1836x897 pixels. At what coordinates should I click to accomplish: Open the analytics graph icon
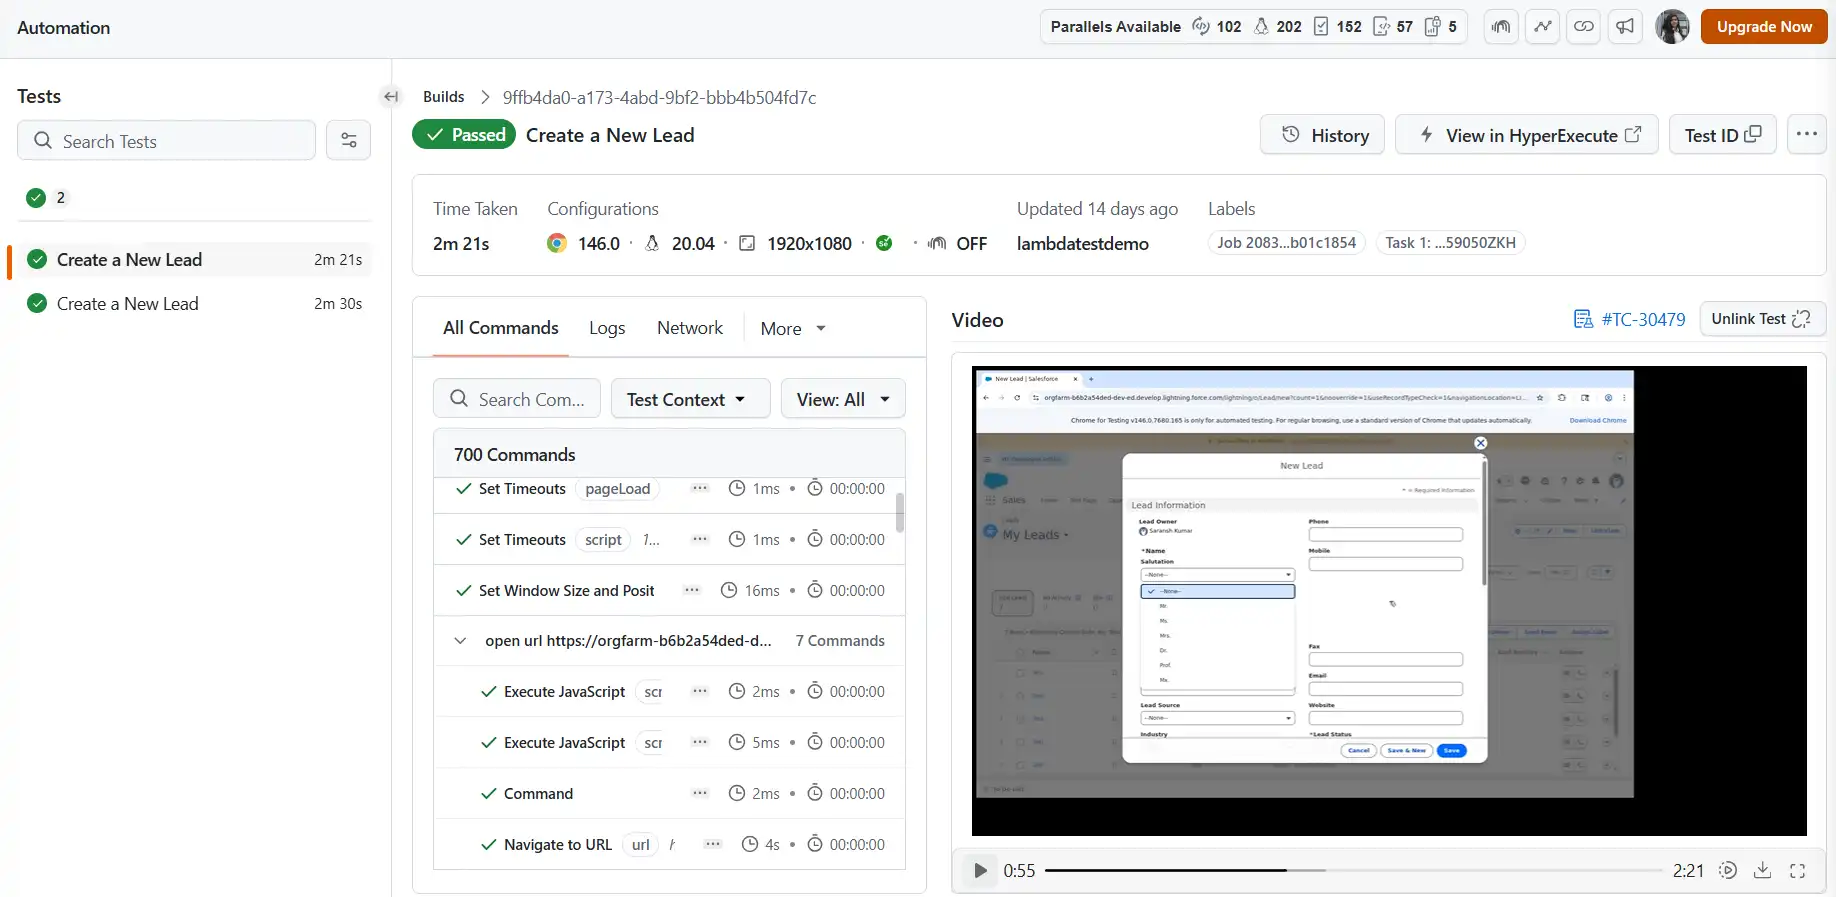1543,27
